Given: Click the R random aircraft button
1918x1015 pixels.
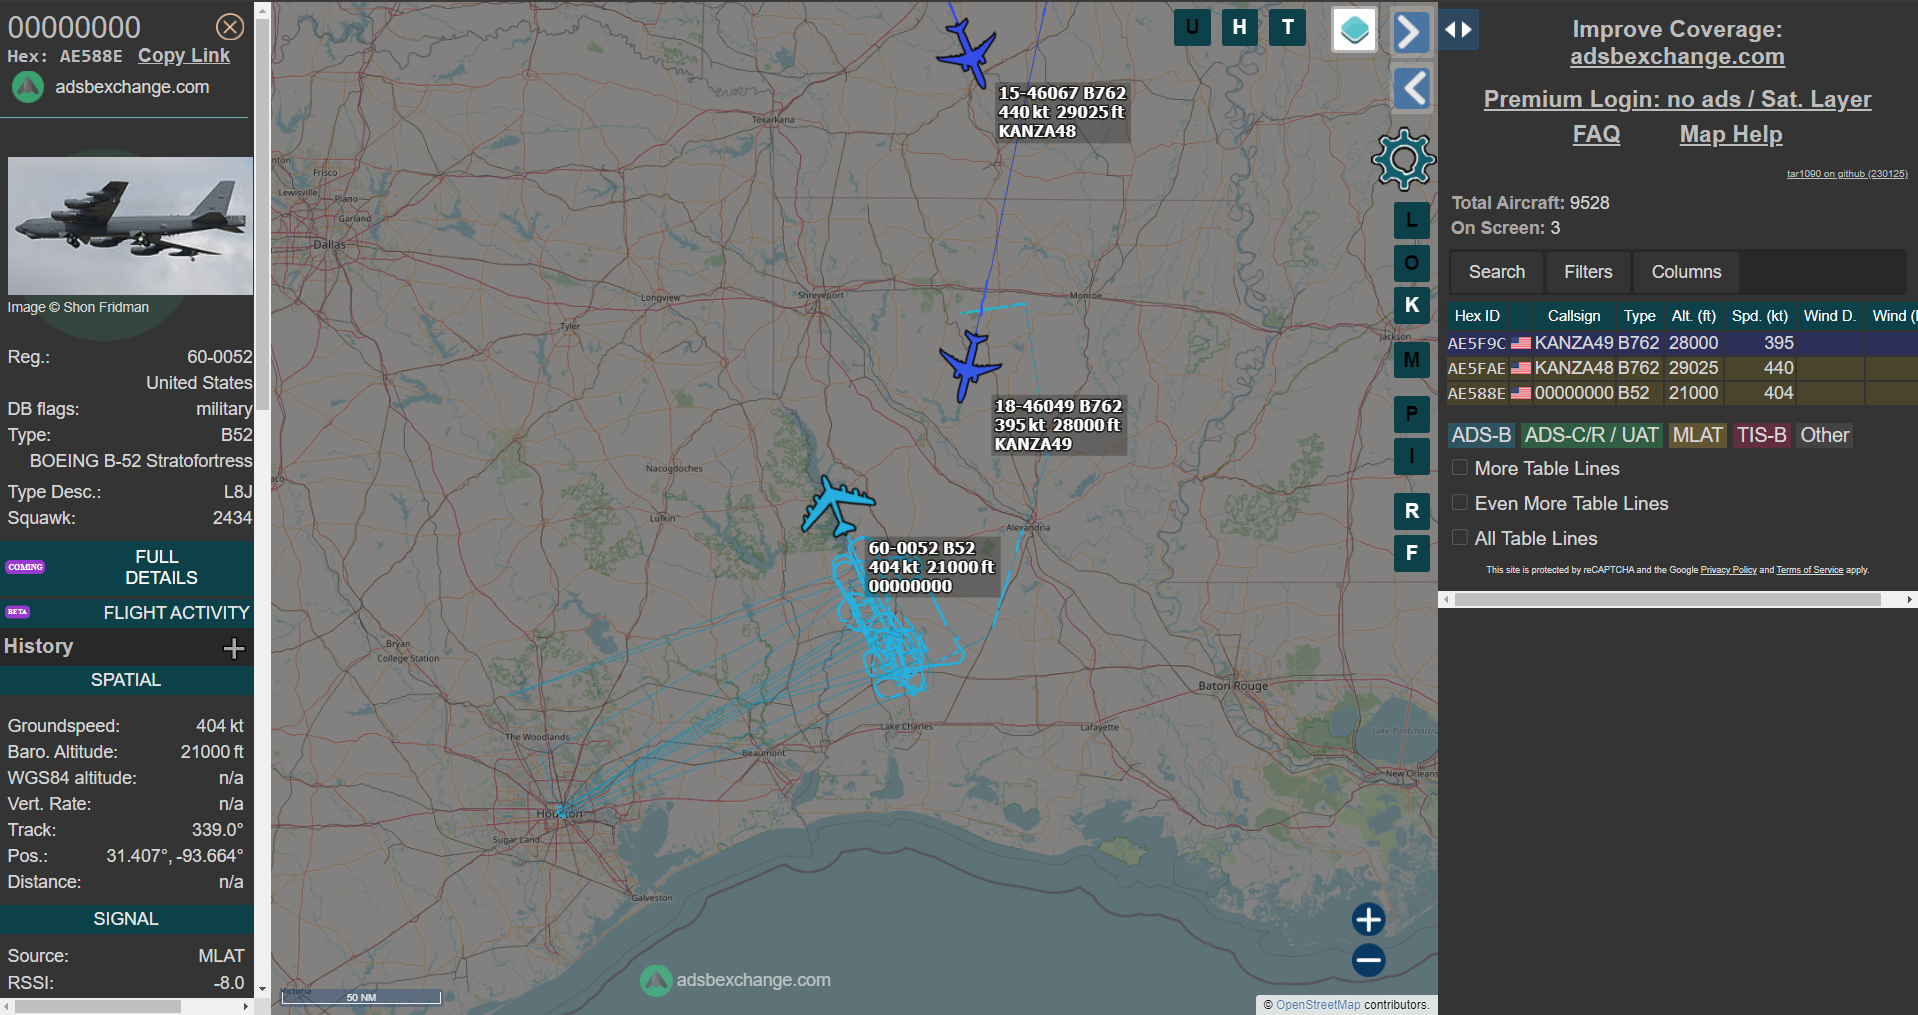Looking at the screenshot, I should click(1412, 511).
